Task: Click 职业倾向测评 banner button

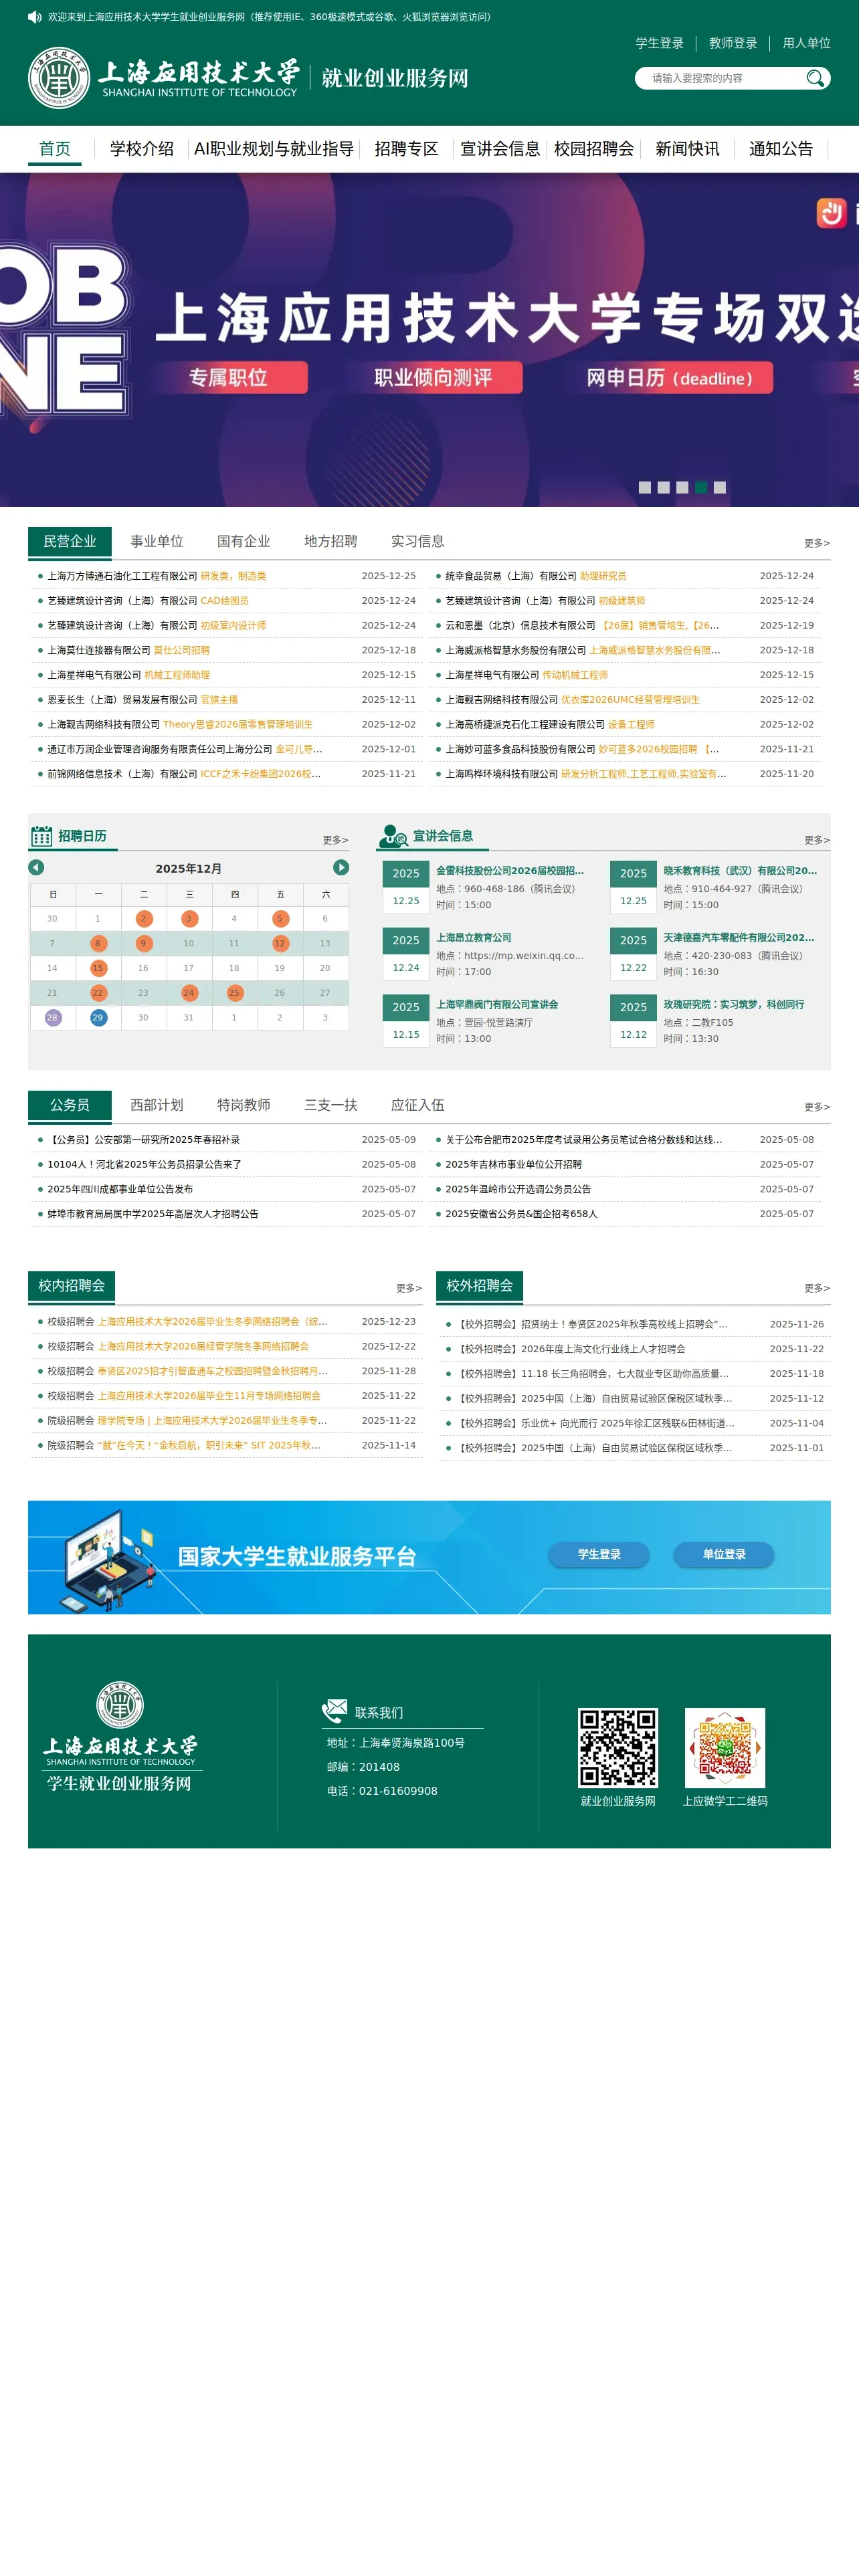Action: pos(433,378)
